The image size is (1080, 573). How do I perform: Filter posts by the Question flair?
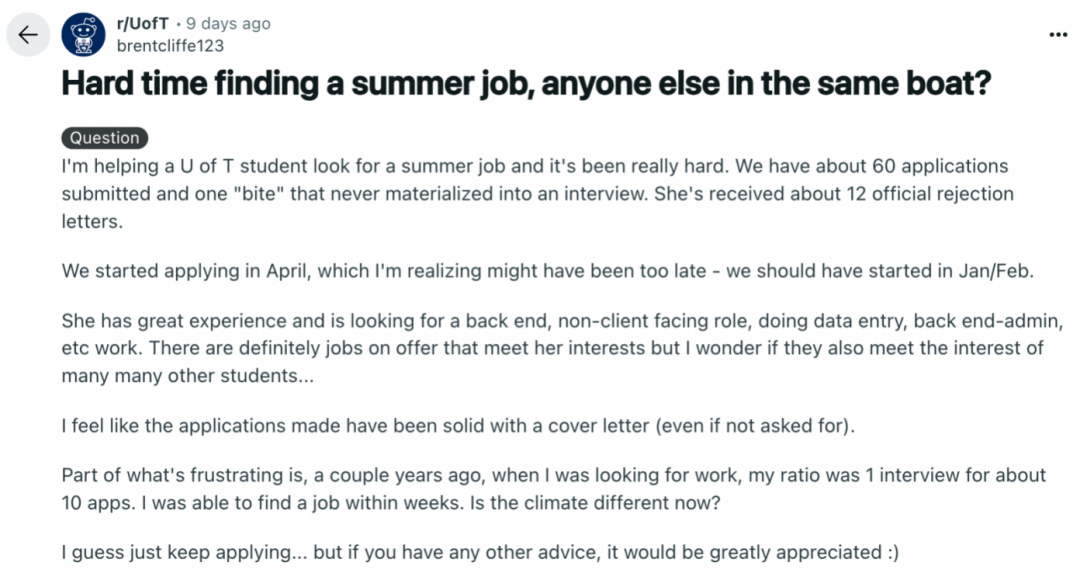pos(105,138)
